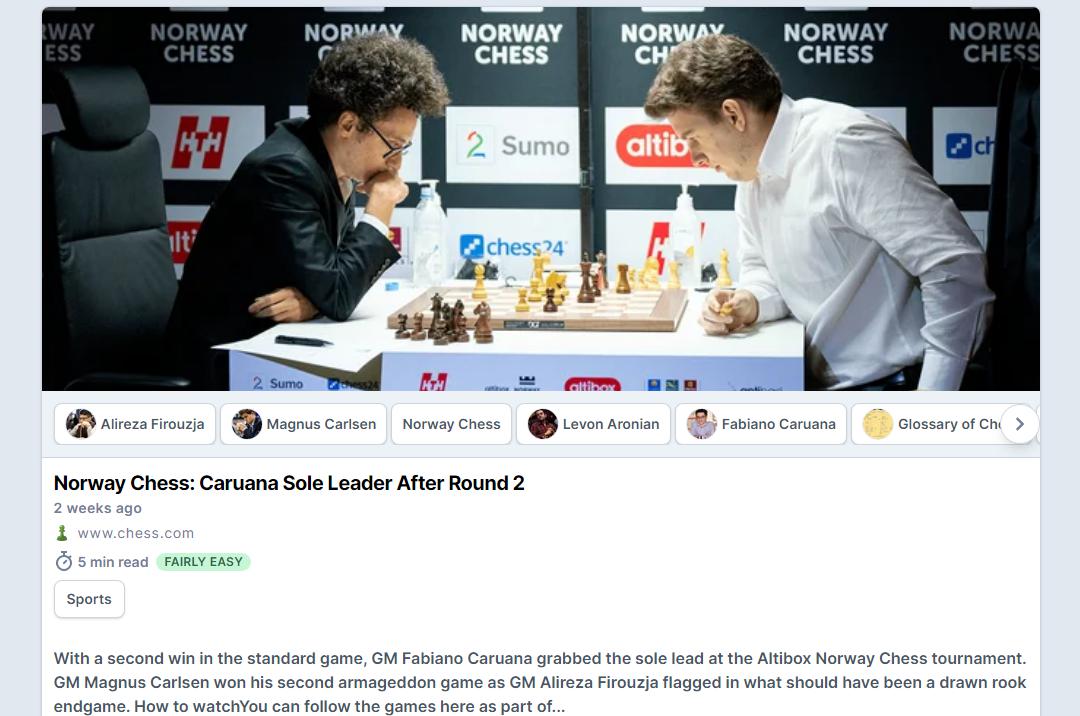Click the article summary text

pos(540,682)
